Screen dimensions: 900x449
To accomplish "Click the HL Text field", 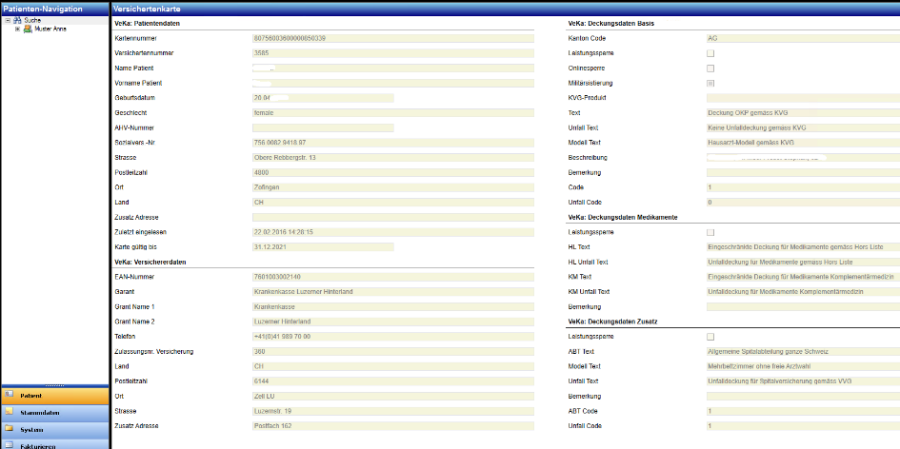I will (x=803, y=247).
